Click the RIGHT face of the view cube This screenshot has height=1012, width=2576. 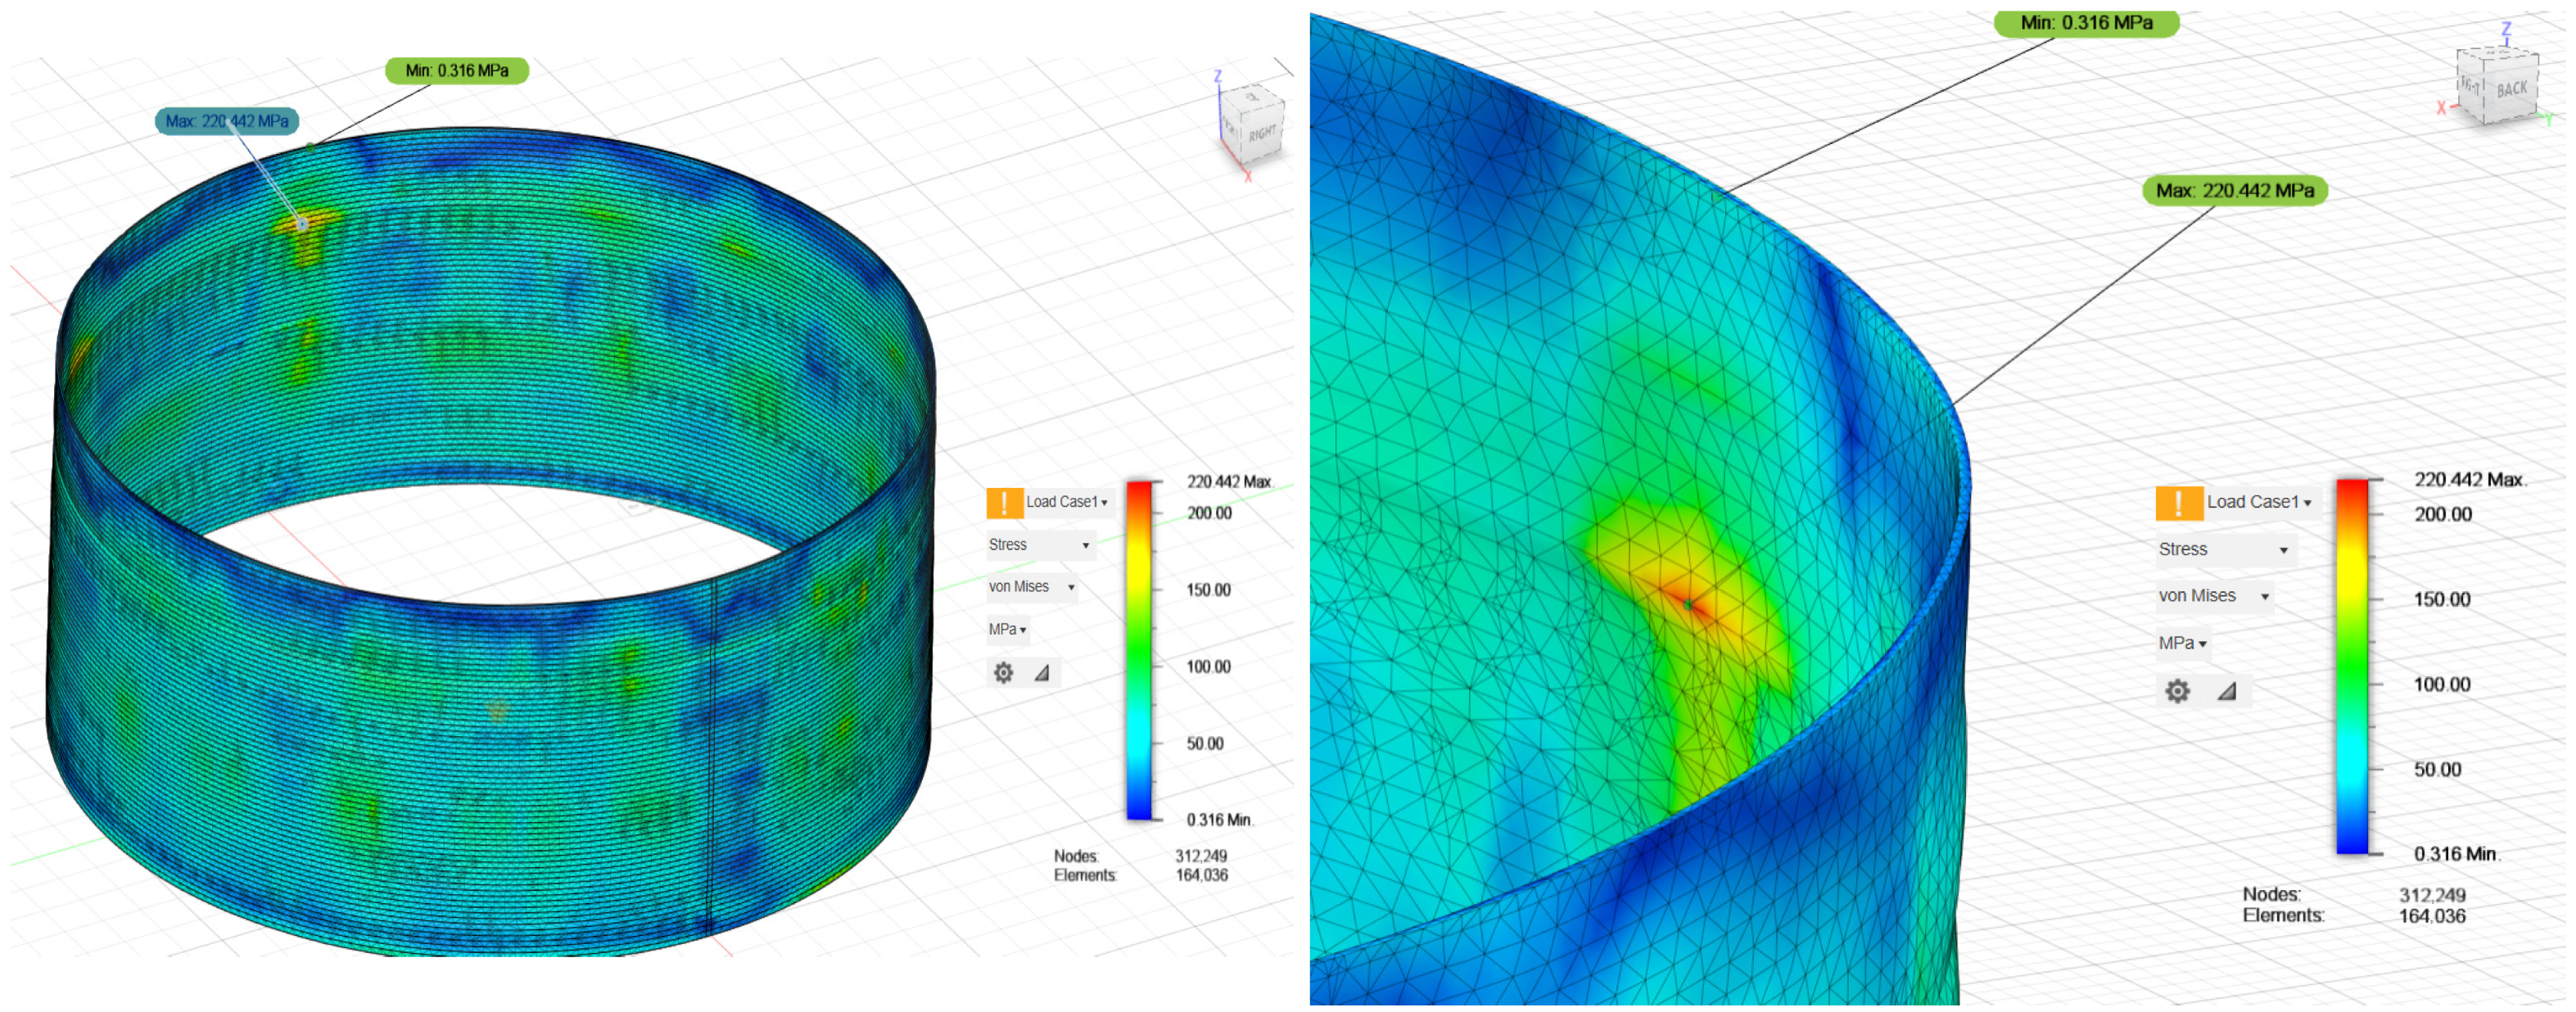(x=1262, y=133)
